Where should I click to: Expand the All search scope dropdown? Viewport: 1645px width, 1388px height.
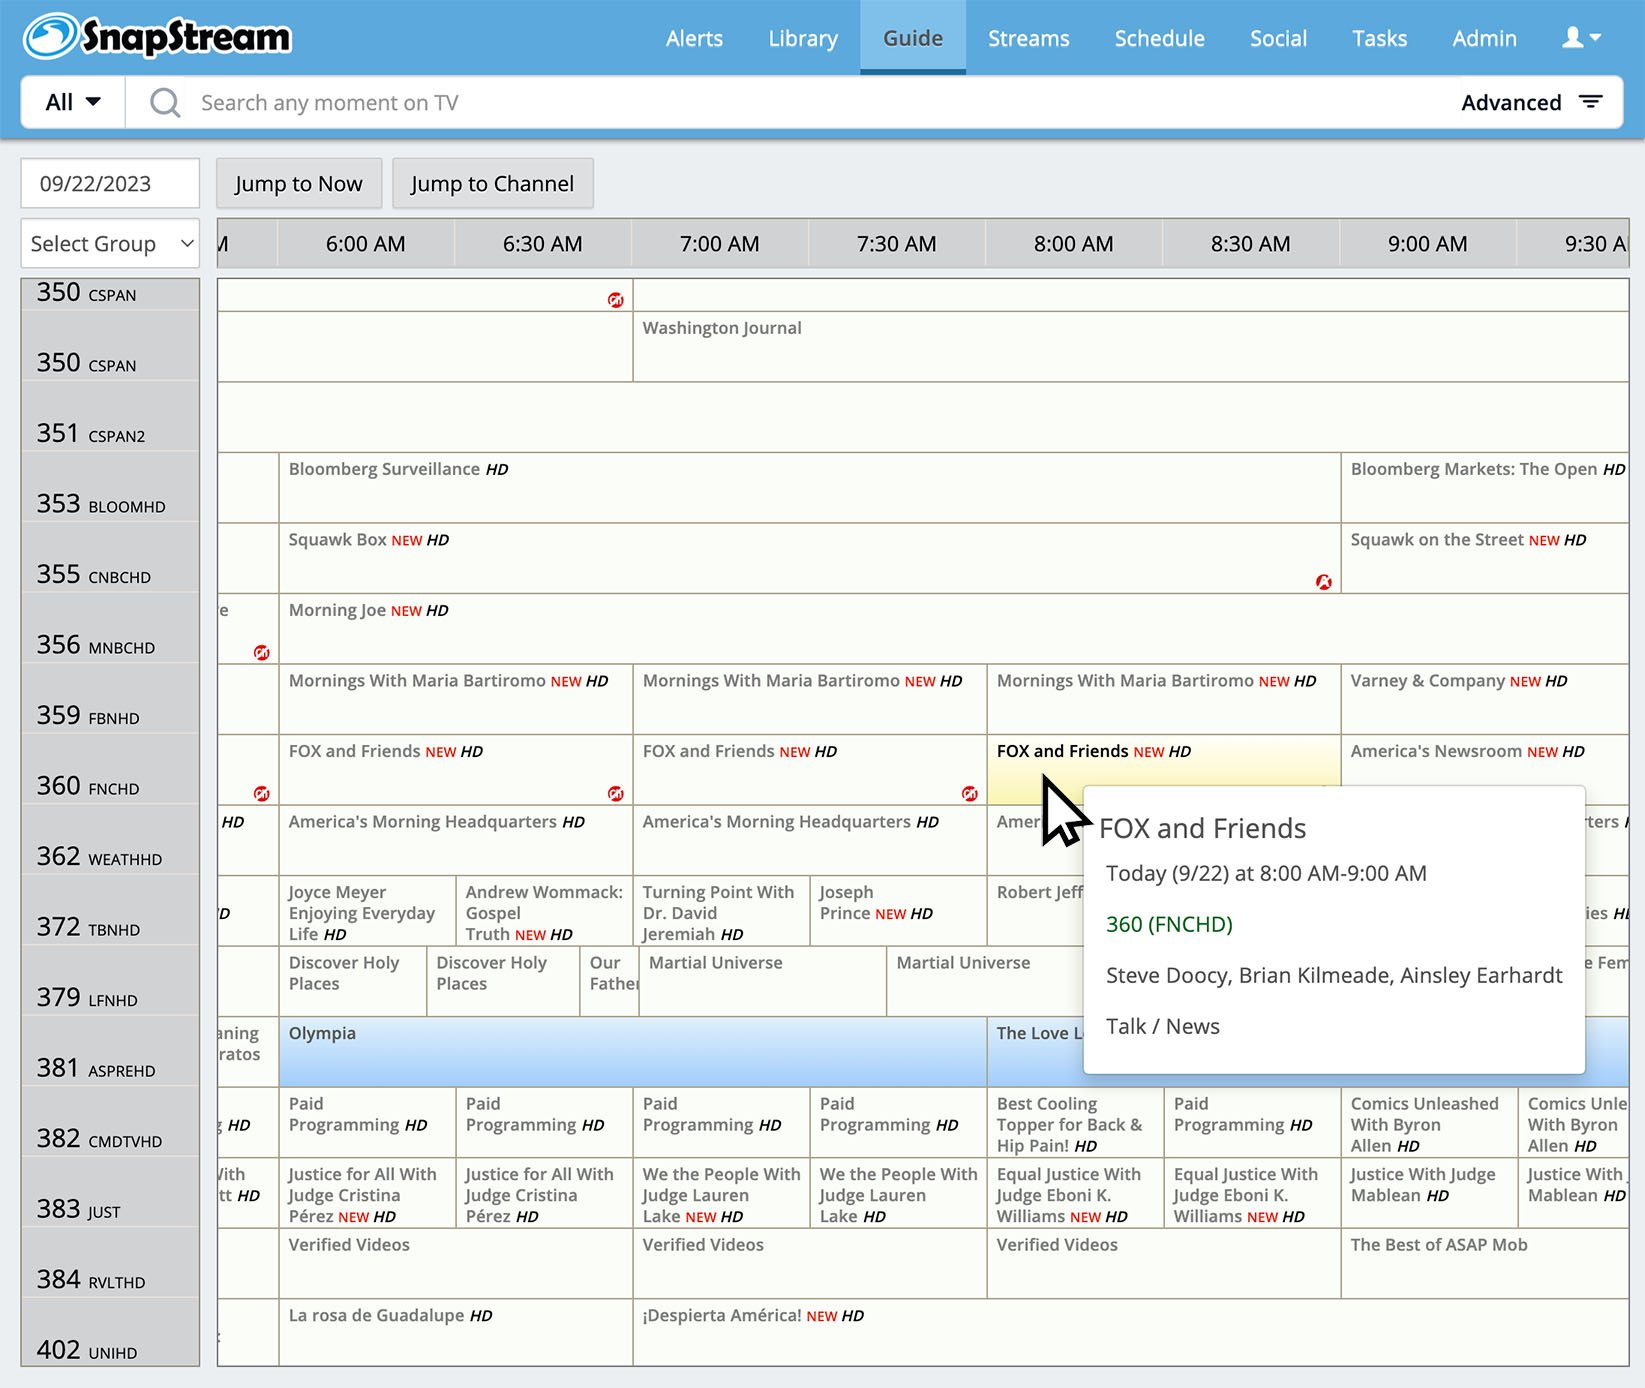73,102
